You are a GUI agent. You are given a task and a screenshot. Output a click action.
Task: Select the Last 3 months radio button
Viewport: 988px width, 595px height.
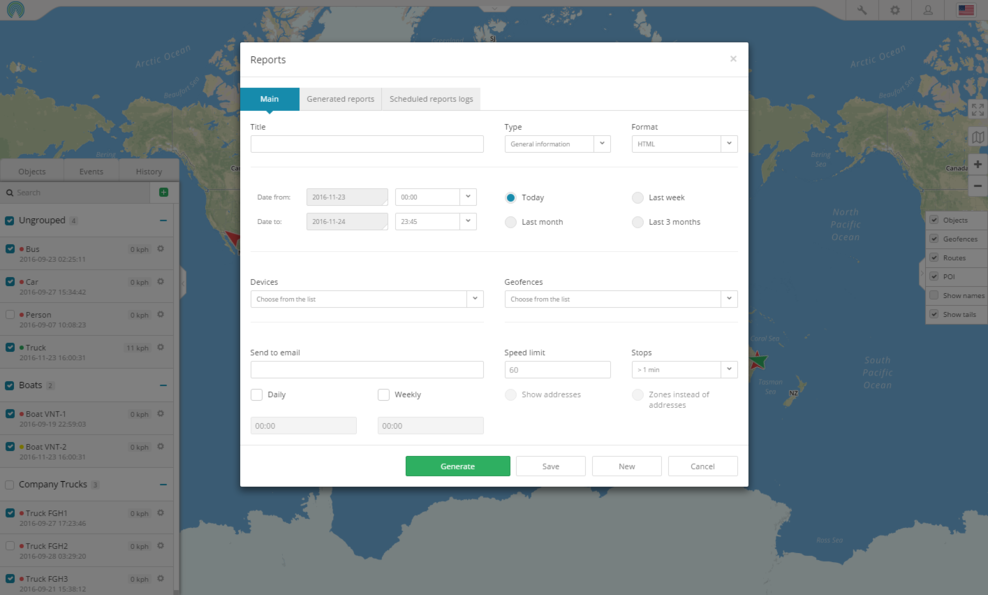[638, 222]
